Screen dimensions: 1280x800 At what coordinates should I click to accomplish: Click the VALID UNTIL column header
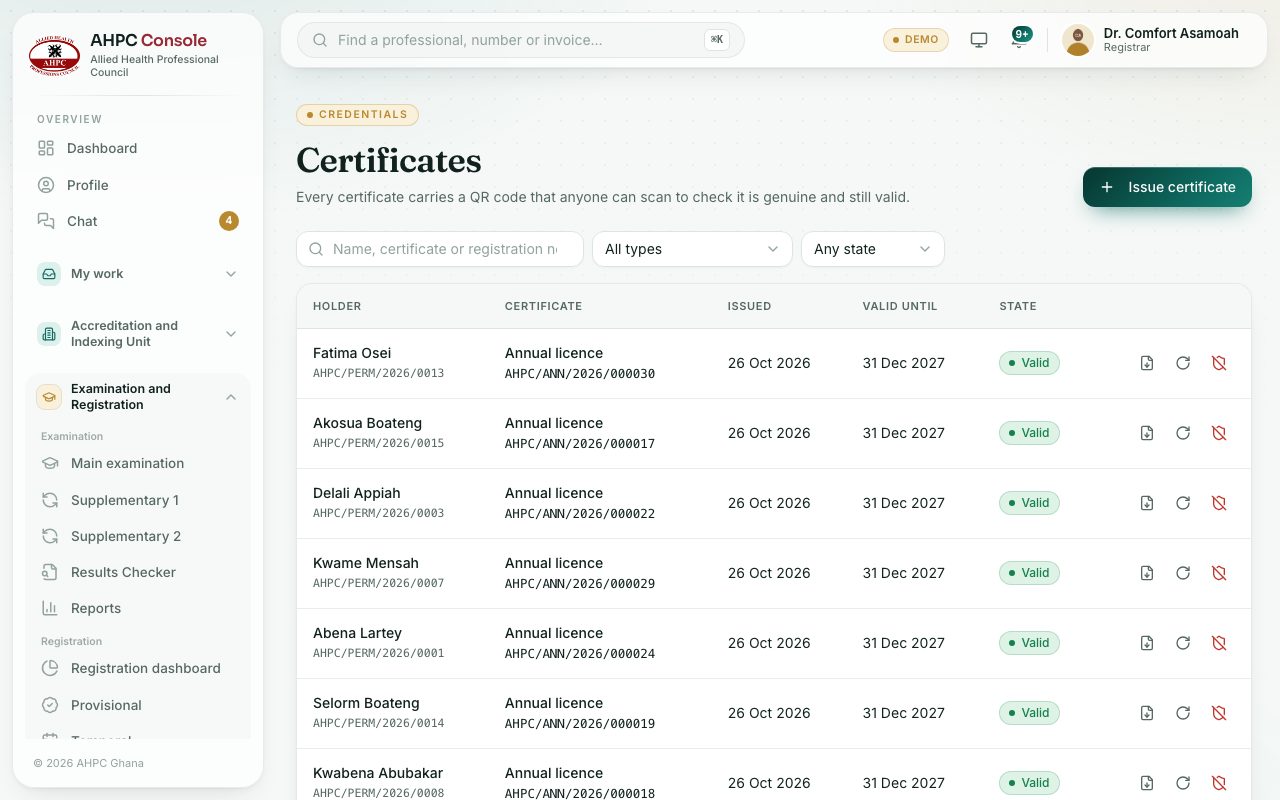900,306
